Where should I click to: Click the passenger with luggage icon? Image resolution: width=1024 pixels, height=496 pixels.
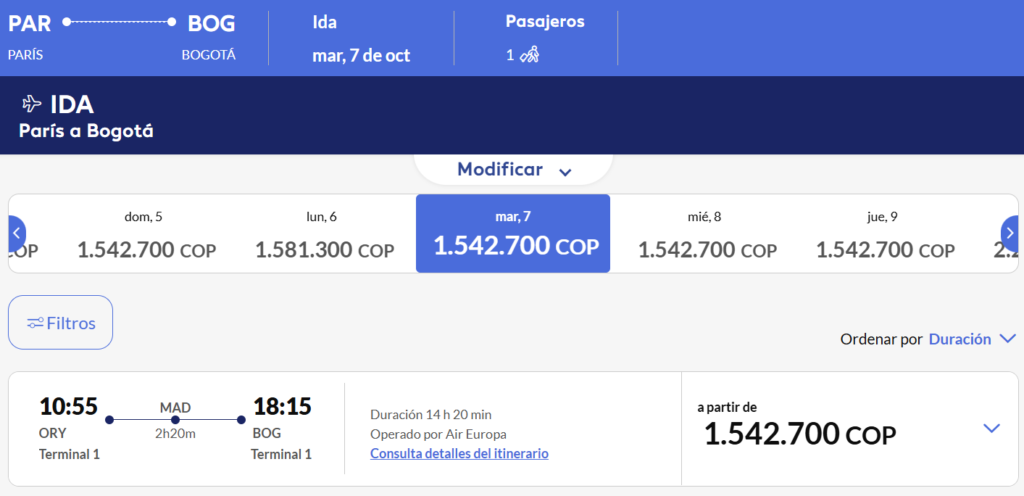click(x=530, y=55)
